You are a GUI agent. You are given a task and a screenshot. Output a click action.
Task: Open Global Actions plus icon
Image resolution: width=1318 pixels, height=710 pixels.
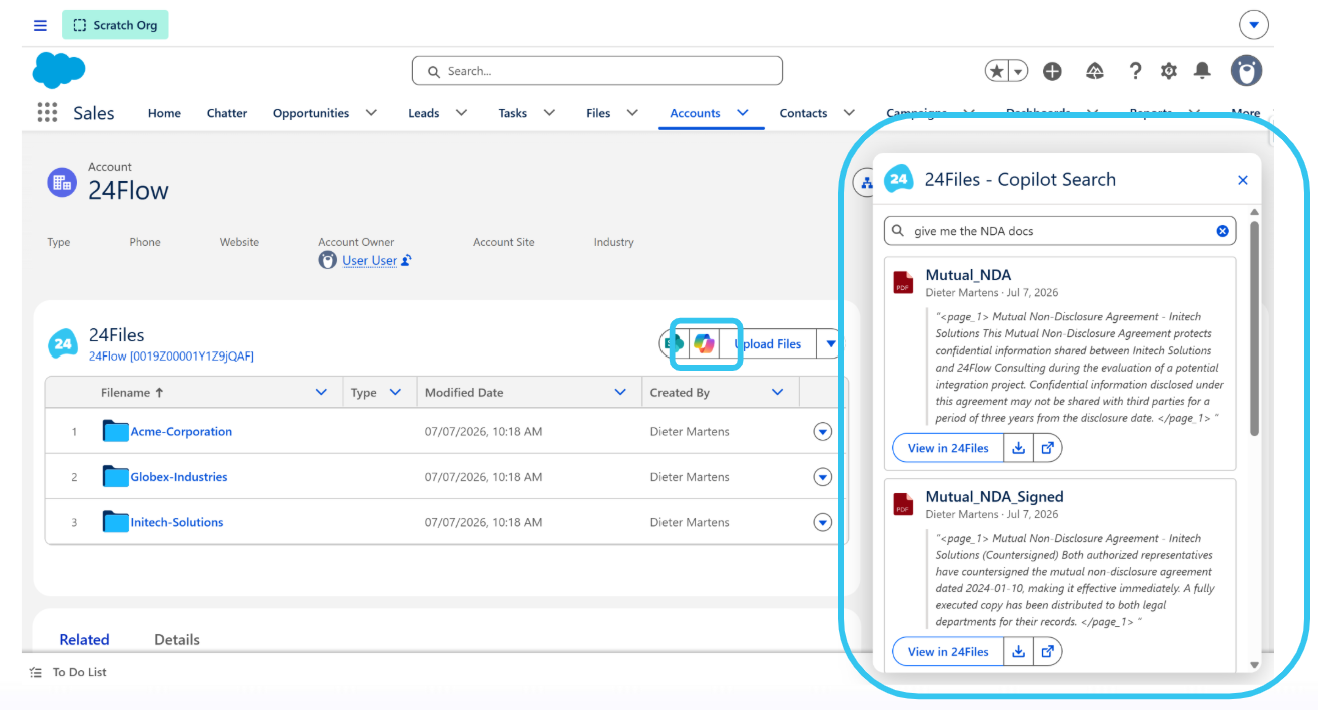point(1052,71)
